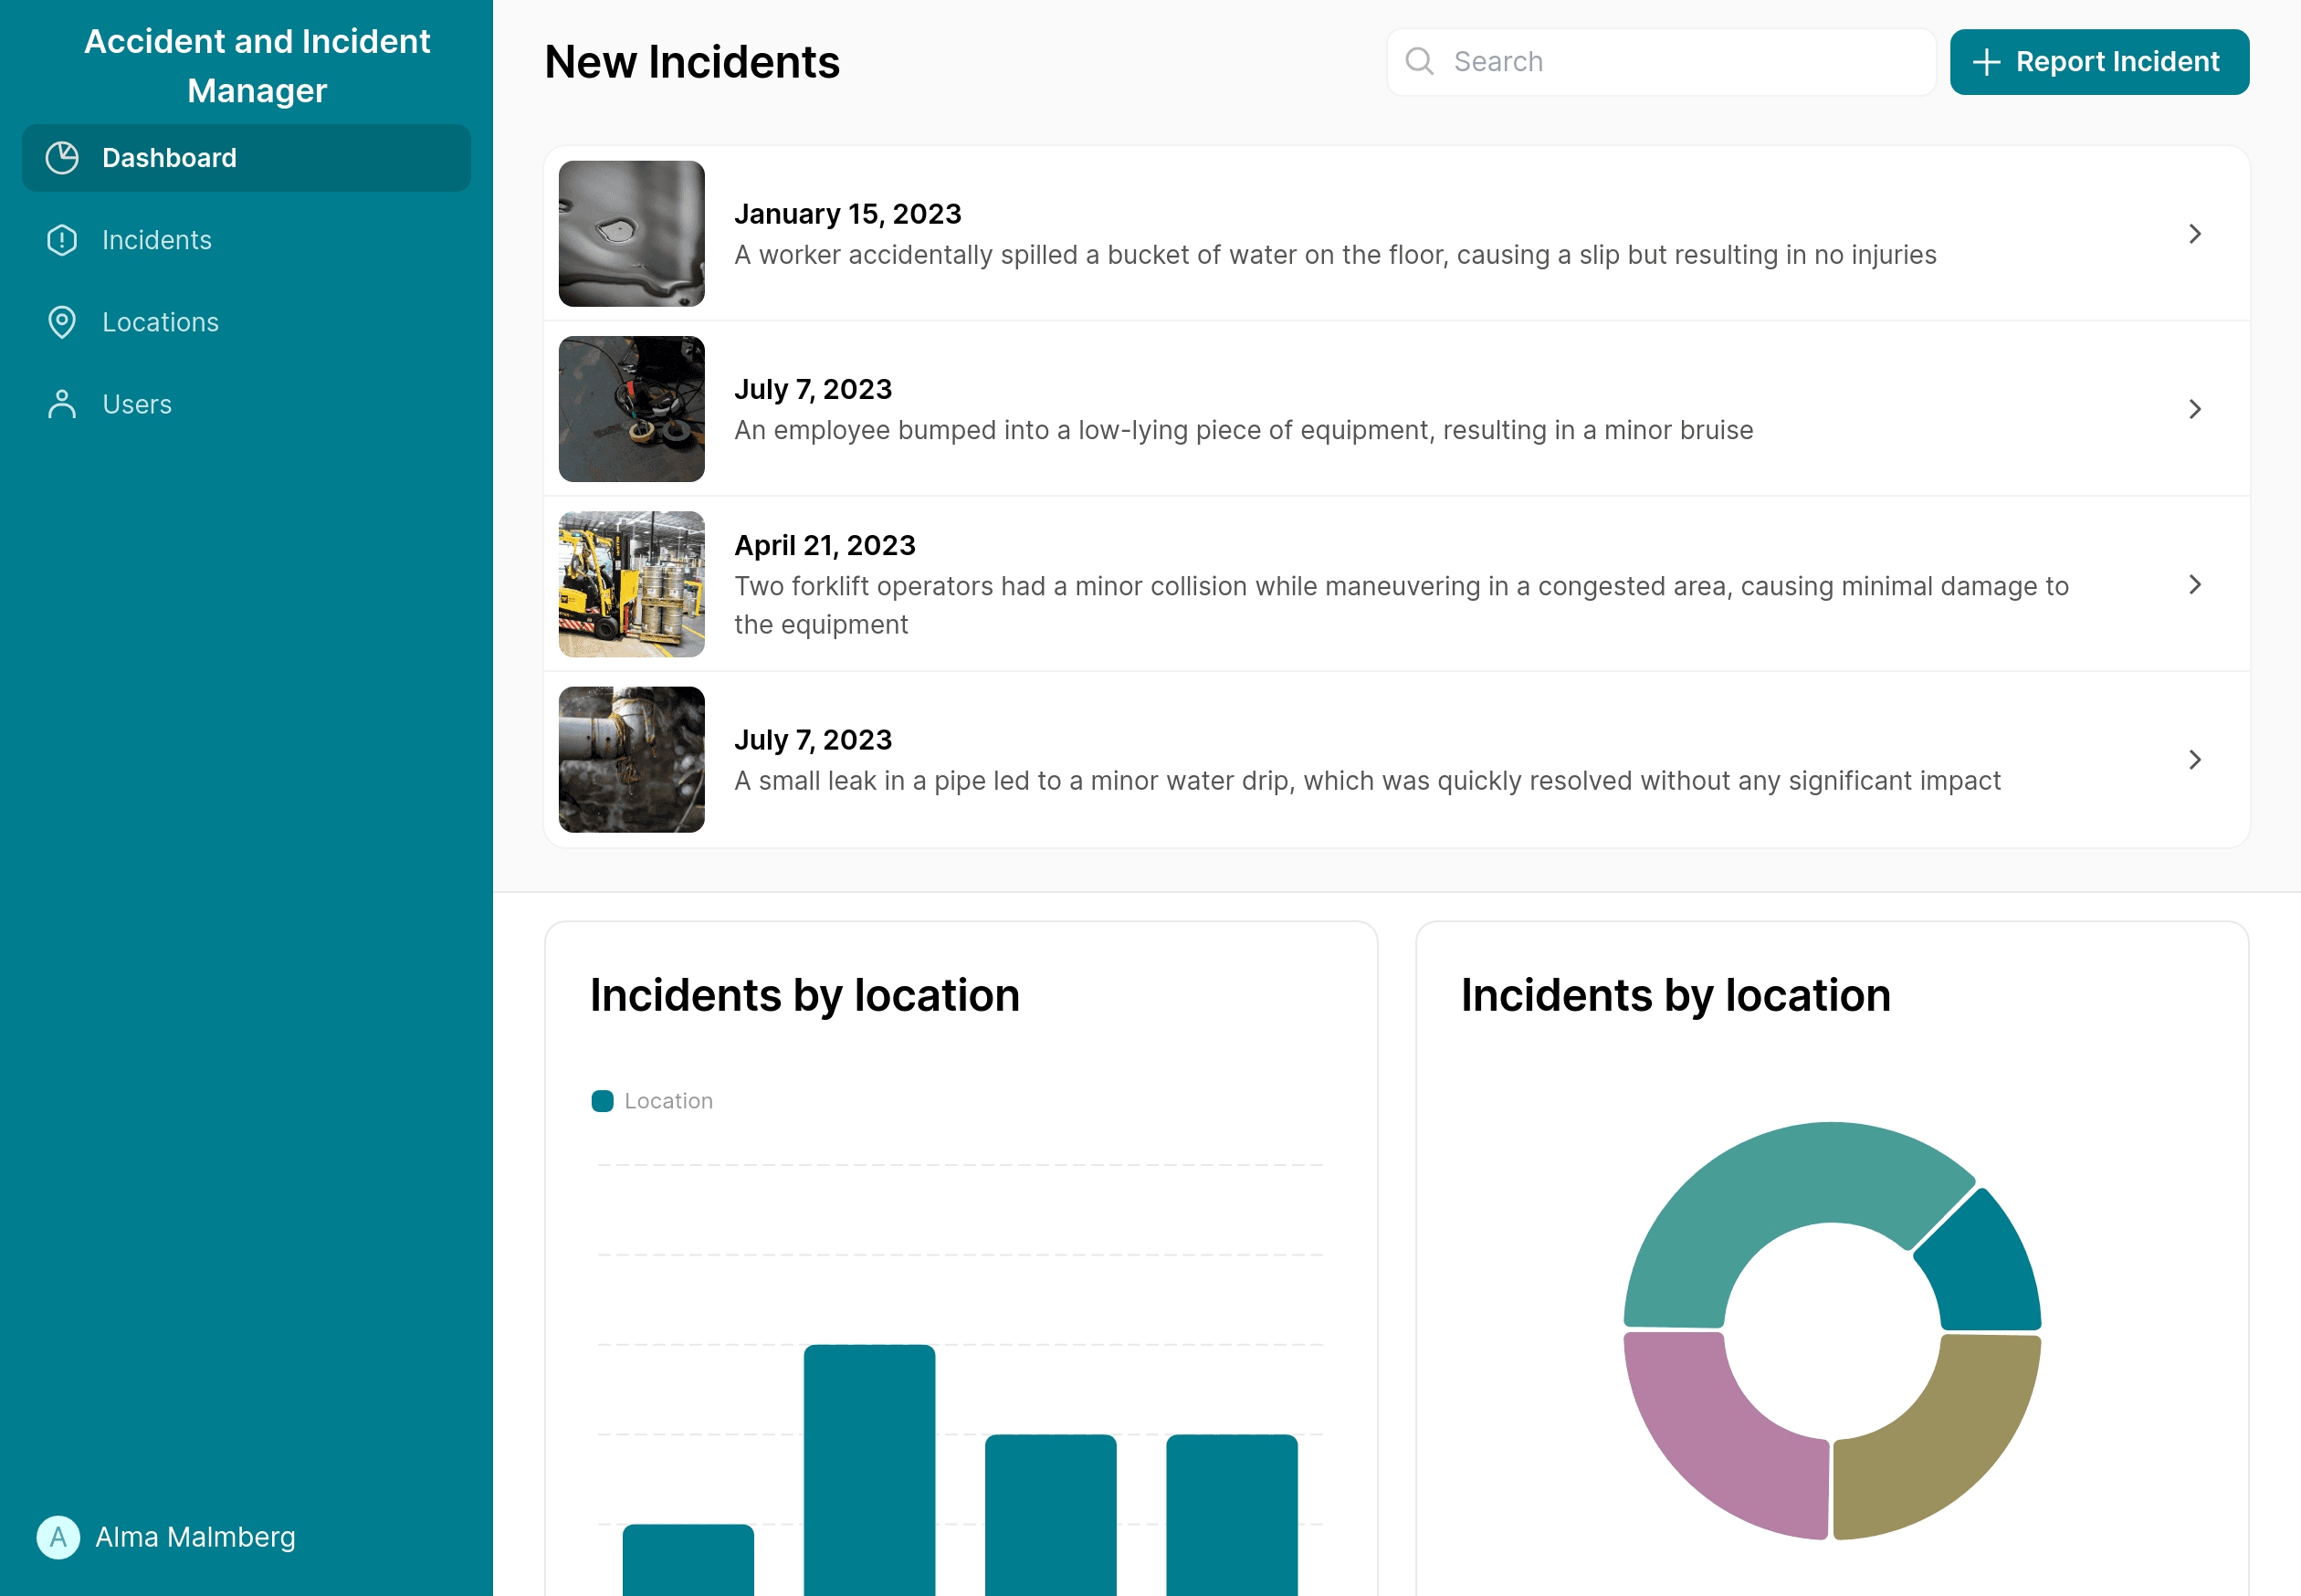Click the Alma Malmberg user name

[x=195, y=1537]
